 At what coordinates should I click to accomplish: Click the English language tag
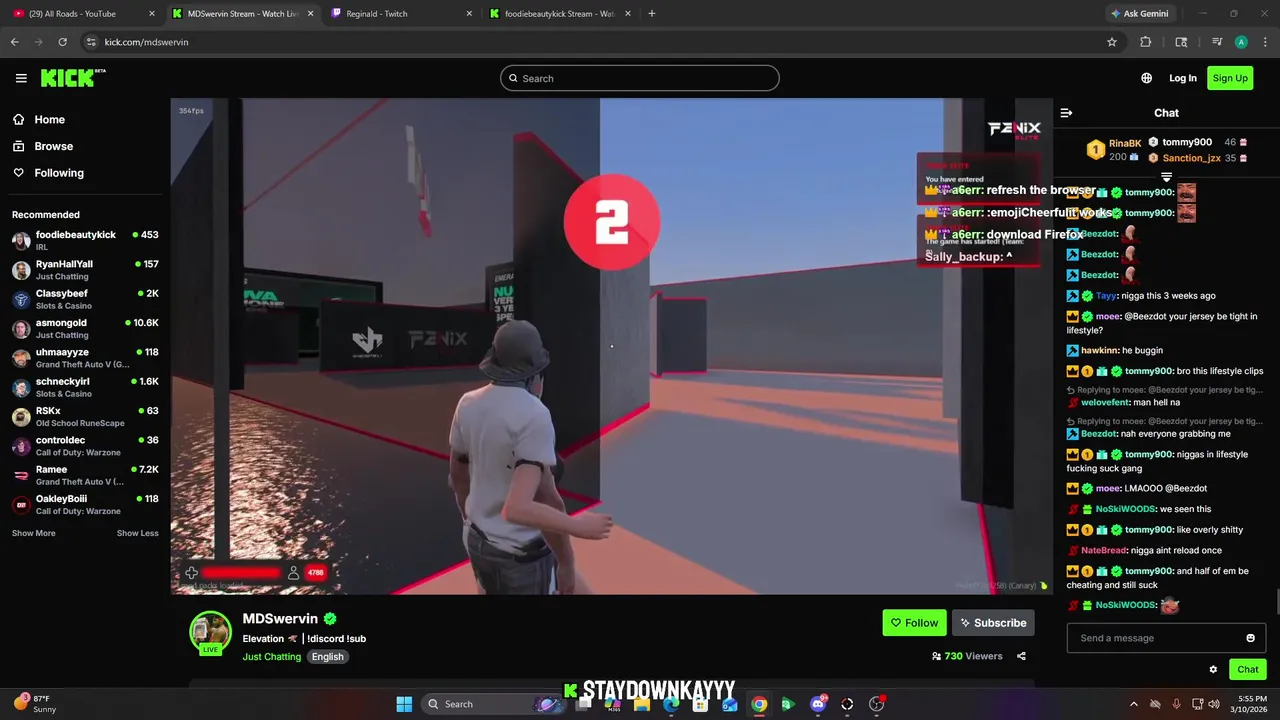point(327,657)
